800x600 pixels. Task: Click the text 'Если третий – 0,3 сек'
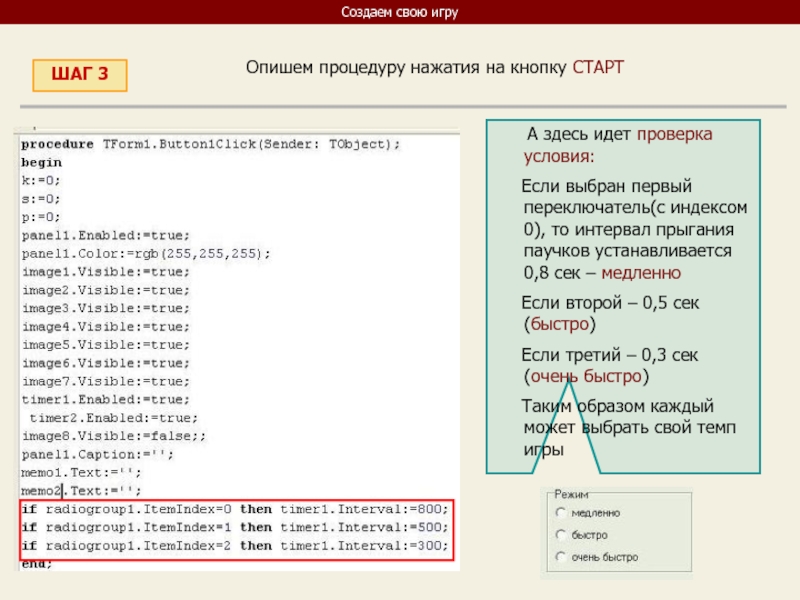[x=610, y=355]
